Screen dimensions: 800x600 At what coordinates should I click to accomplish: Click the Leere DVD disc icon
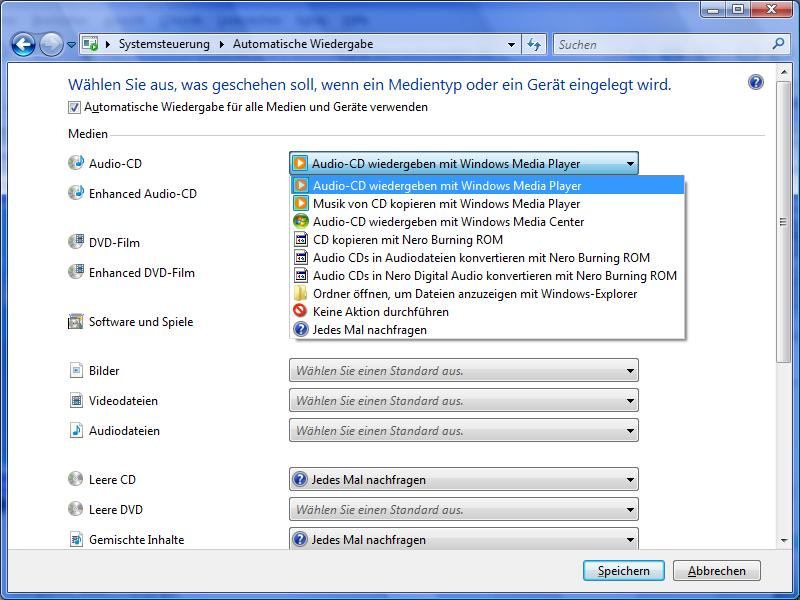pyautogui.click(x=76, y=509)
